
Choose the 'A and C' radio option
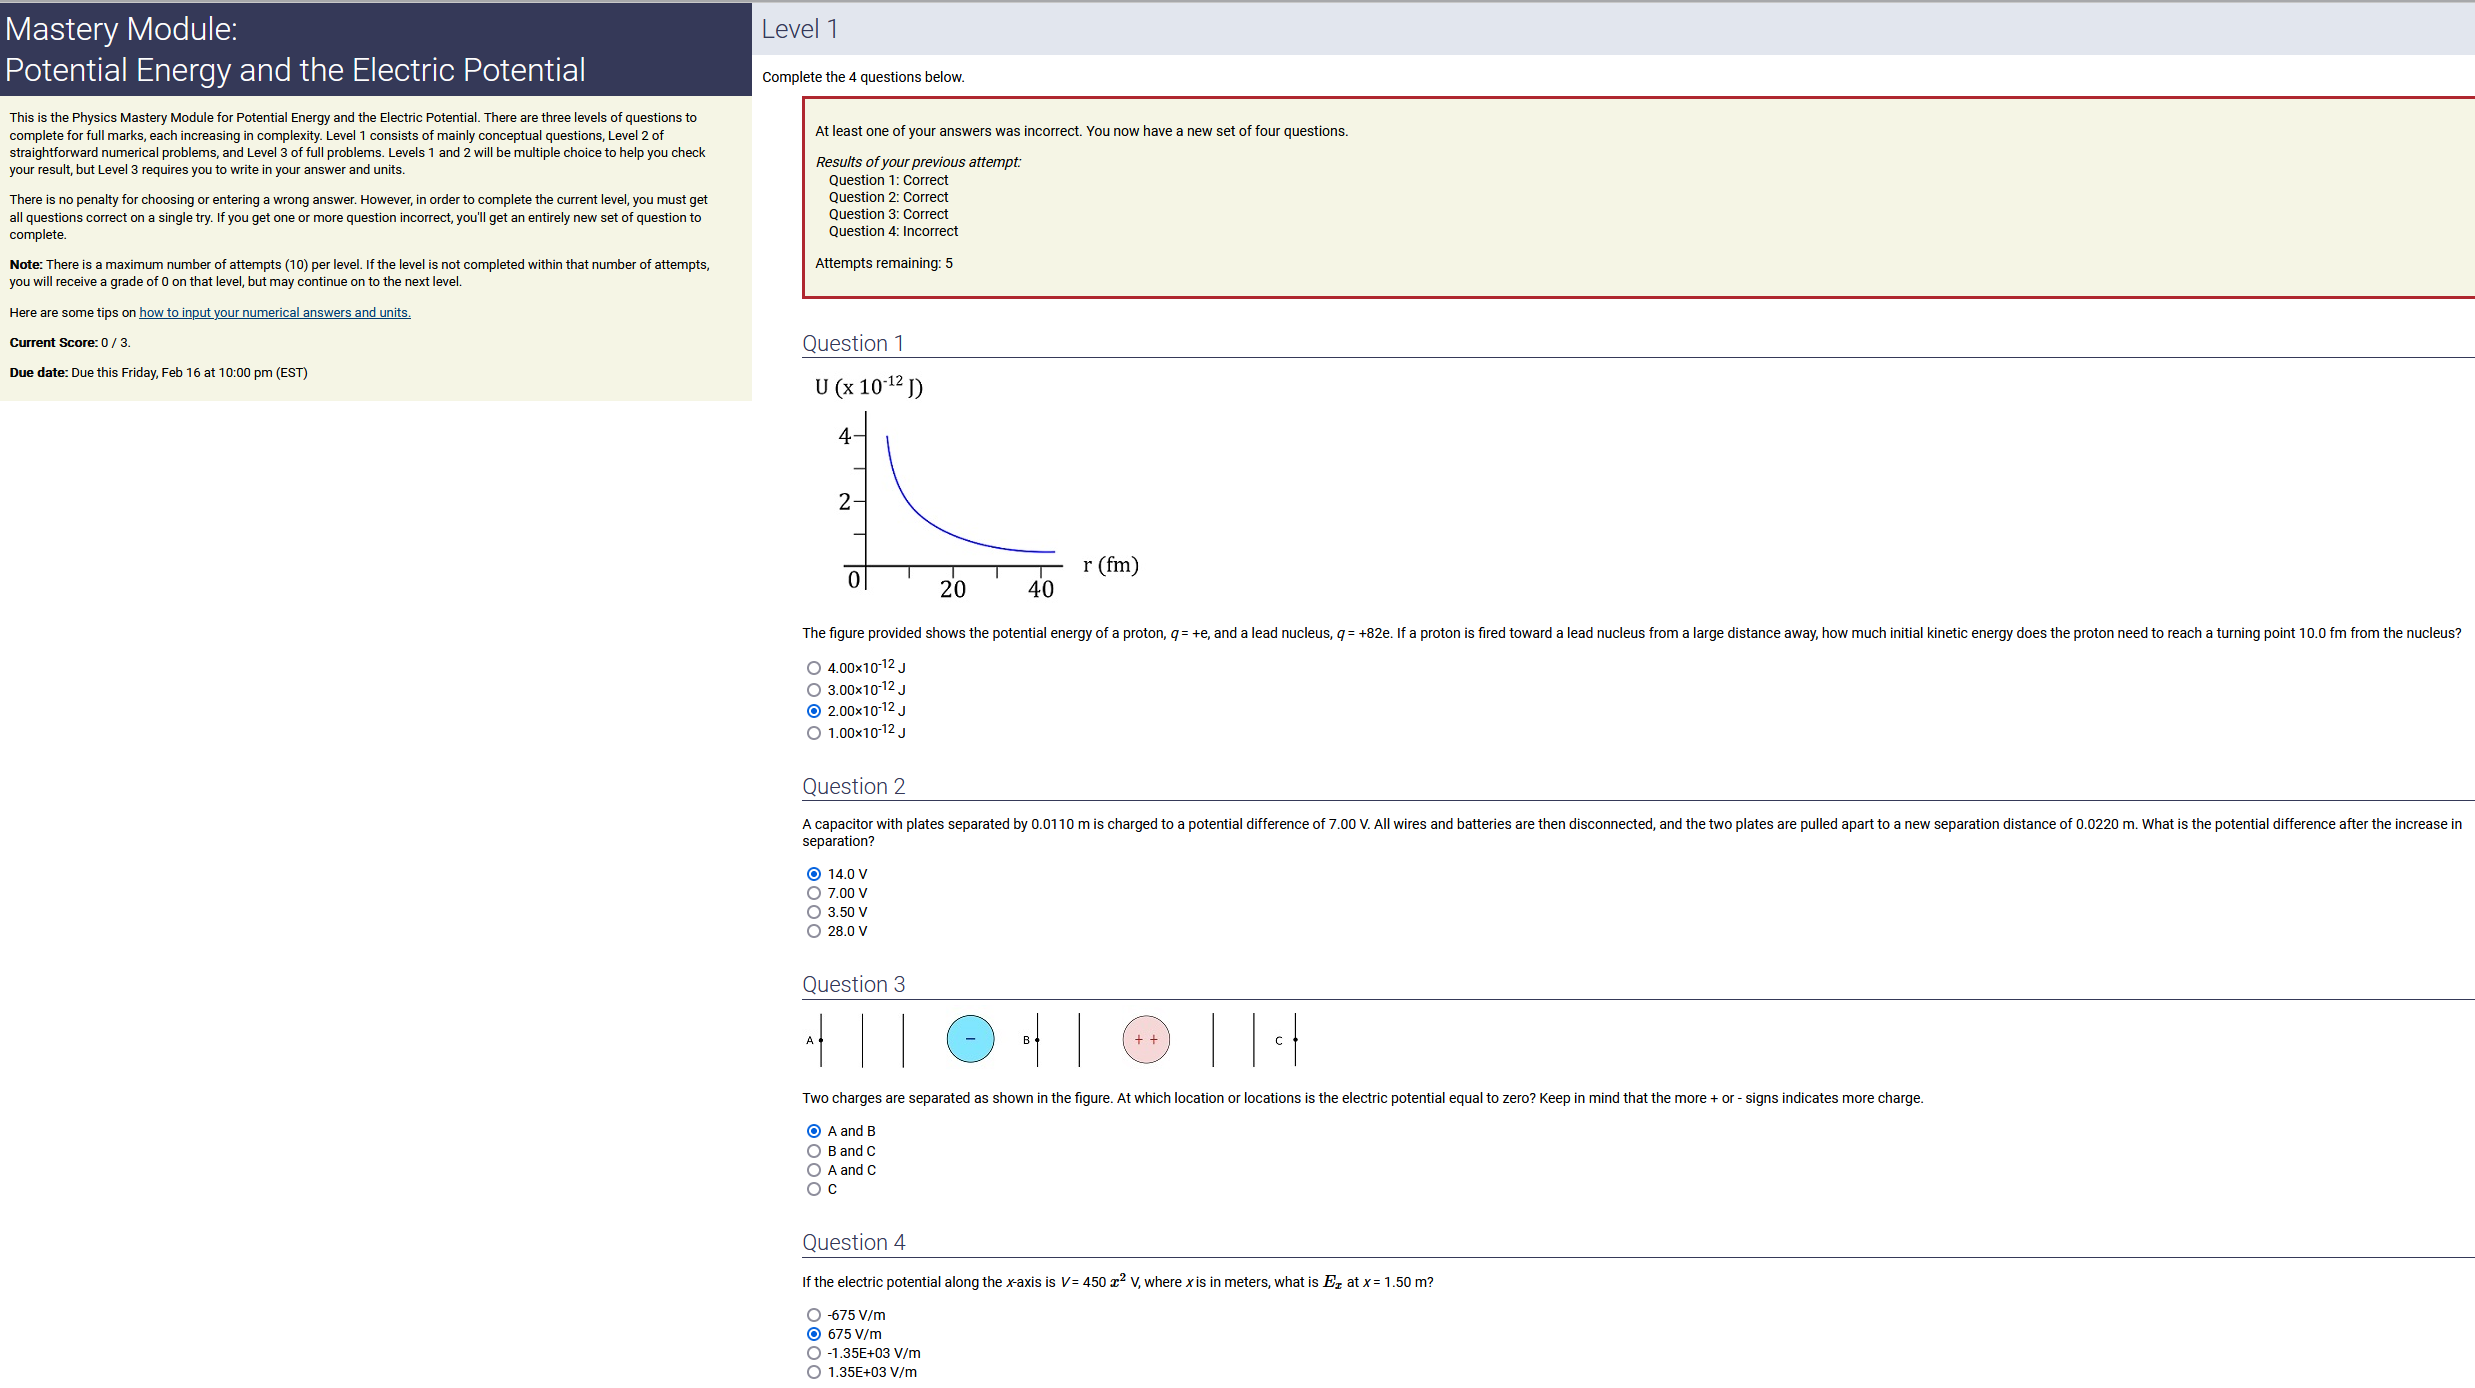coord(814,1170)
